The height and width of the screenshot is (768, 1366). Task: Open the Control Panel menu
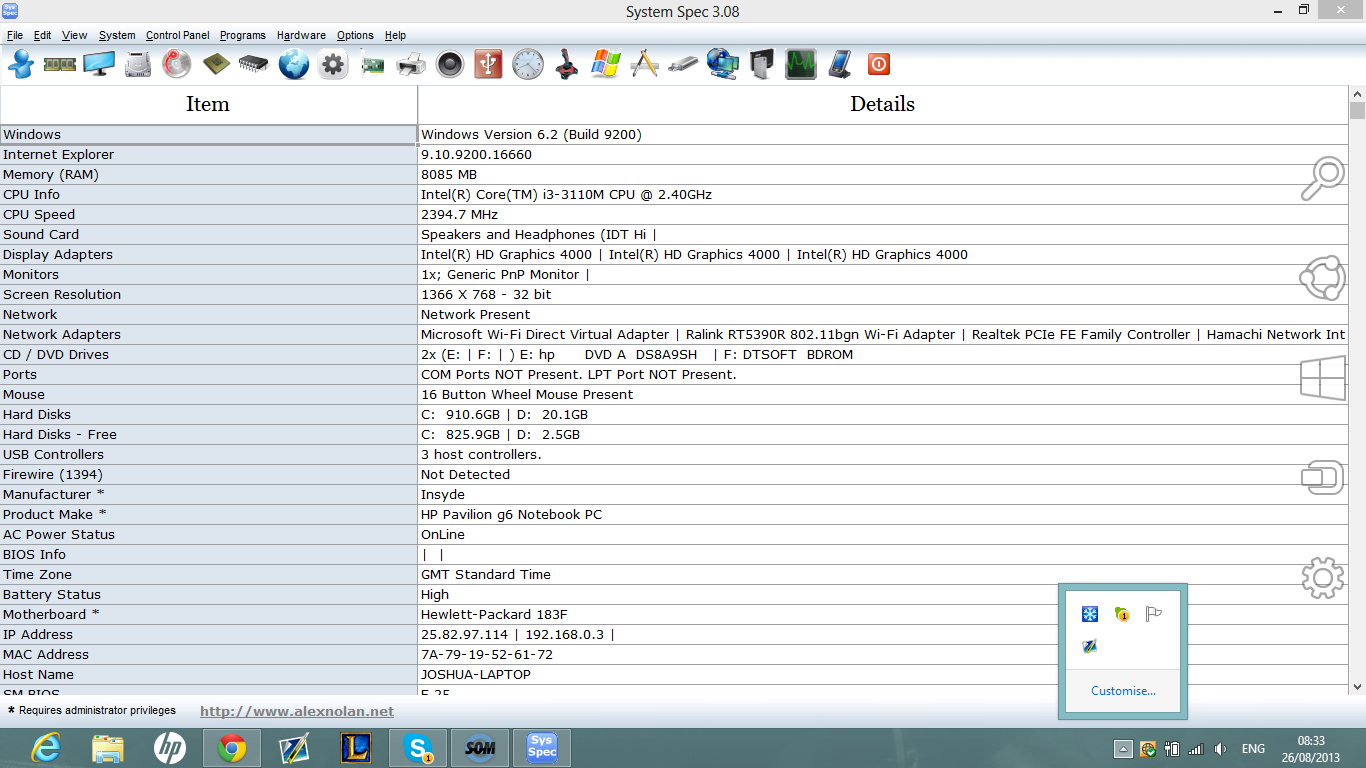coord(178,35)
